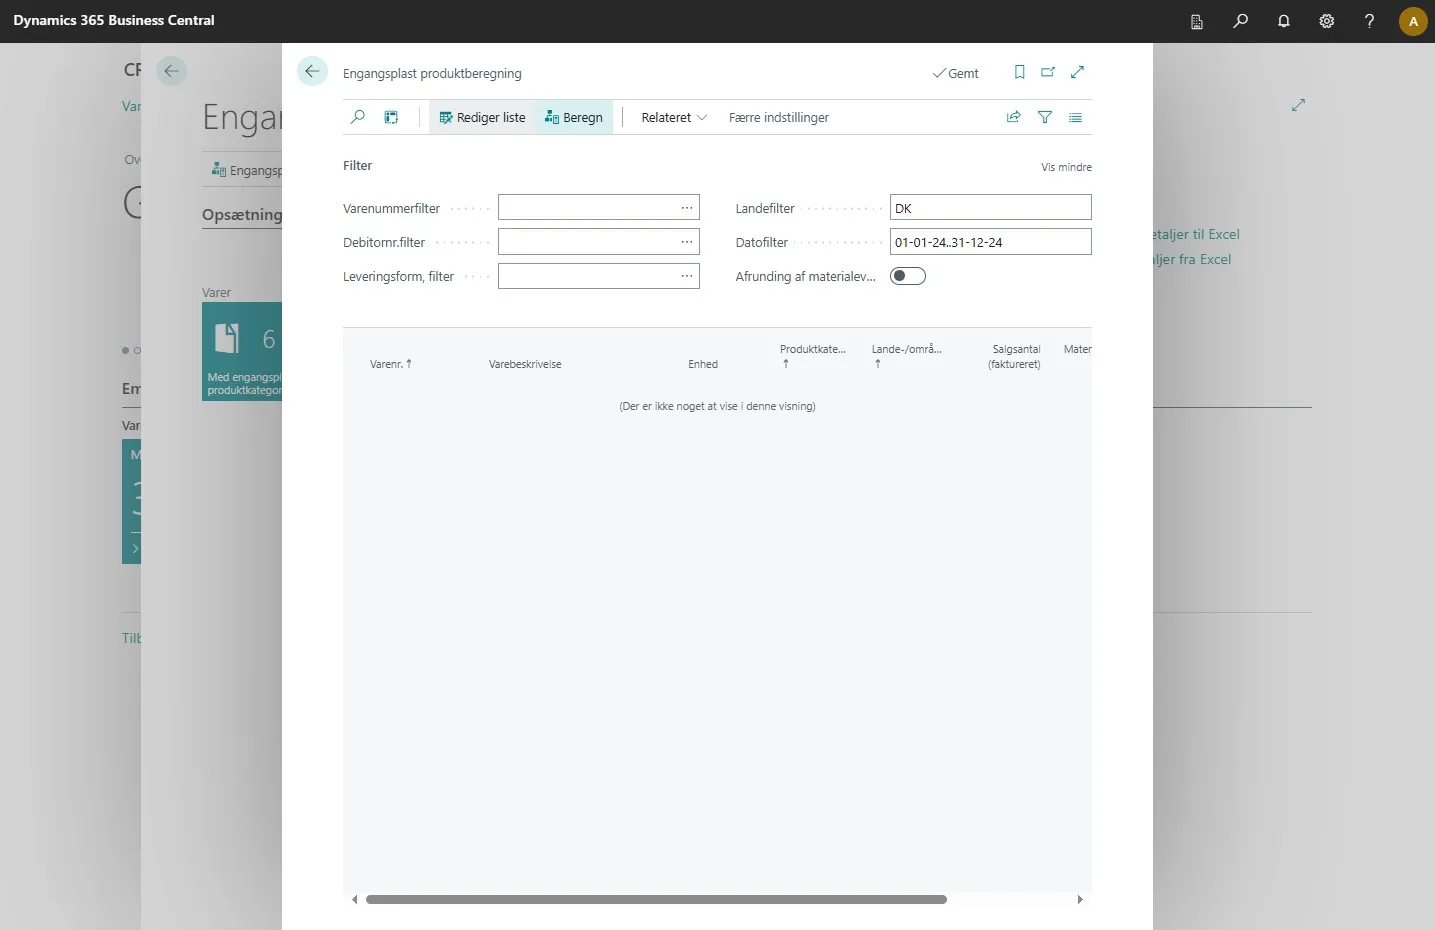
Task: Show notifications via the bell icon
Action: [1284, 21]
